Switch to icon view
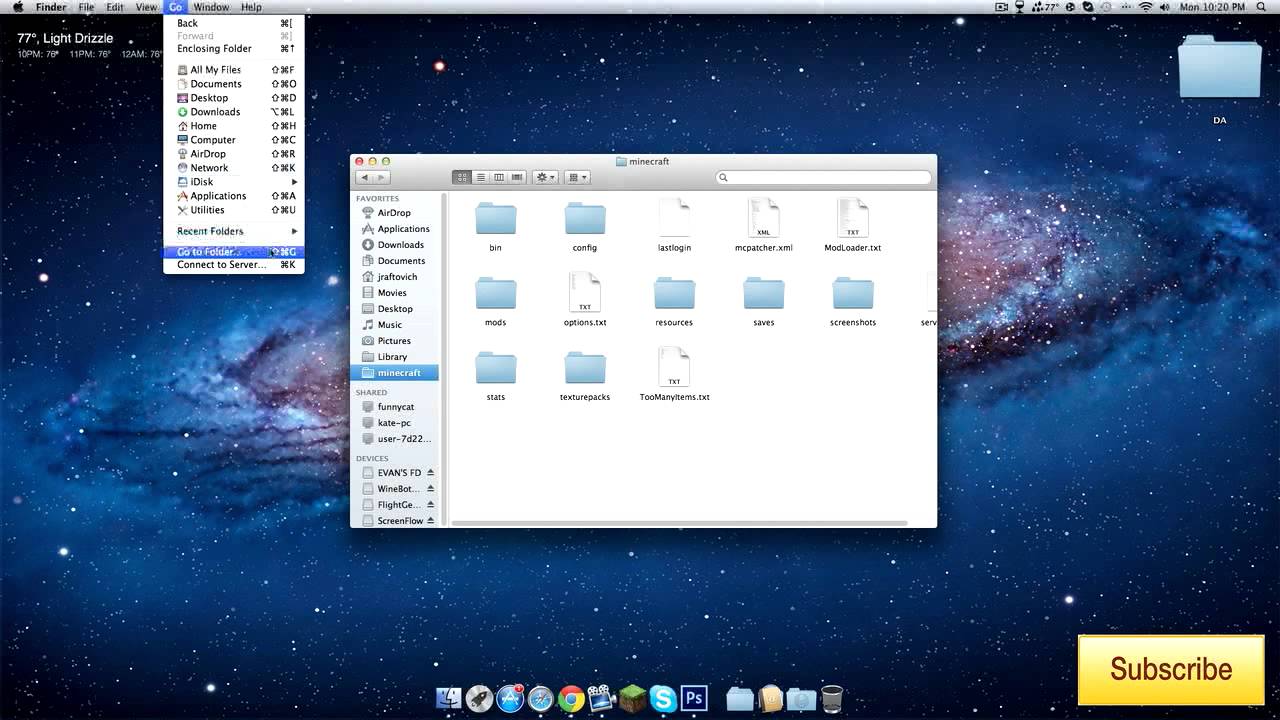The width and height of the screenshot is (1280, 720). point(462,177)
